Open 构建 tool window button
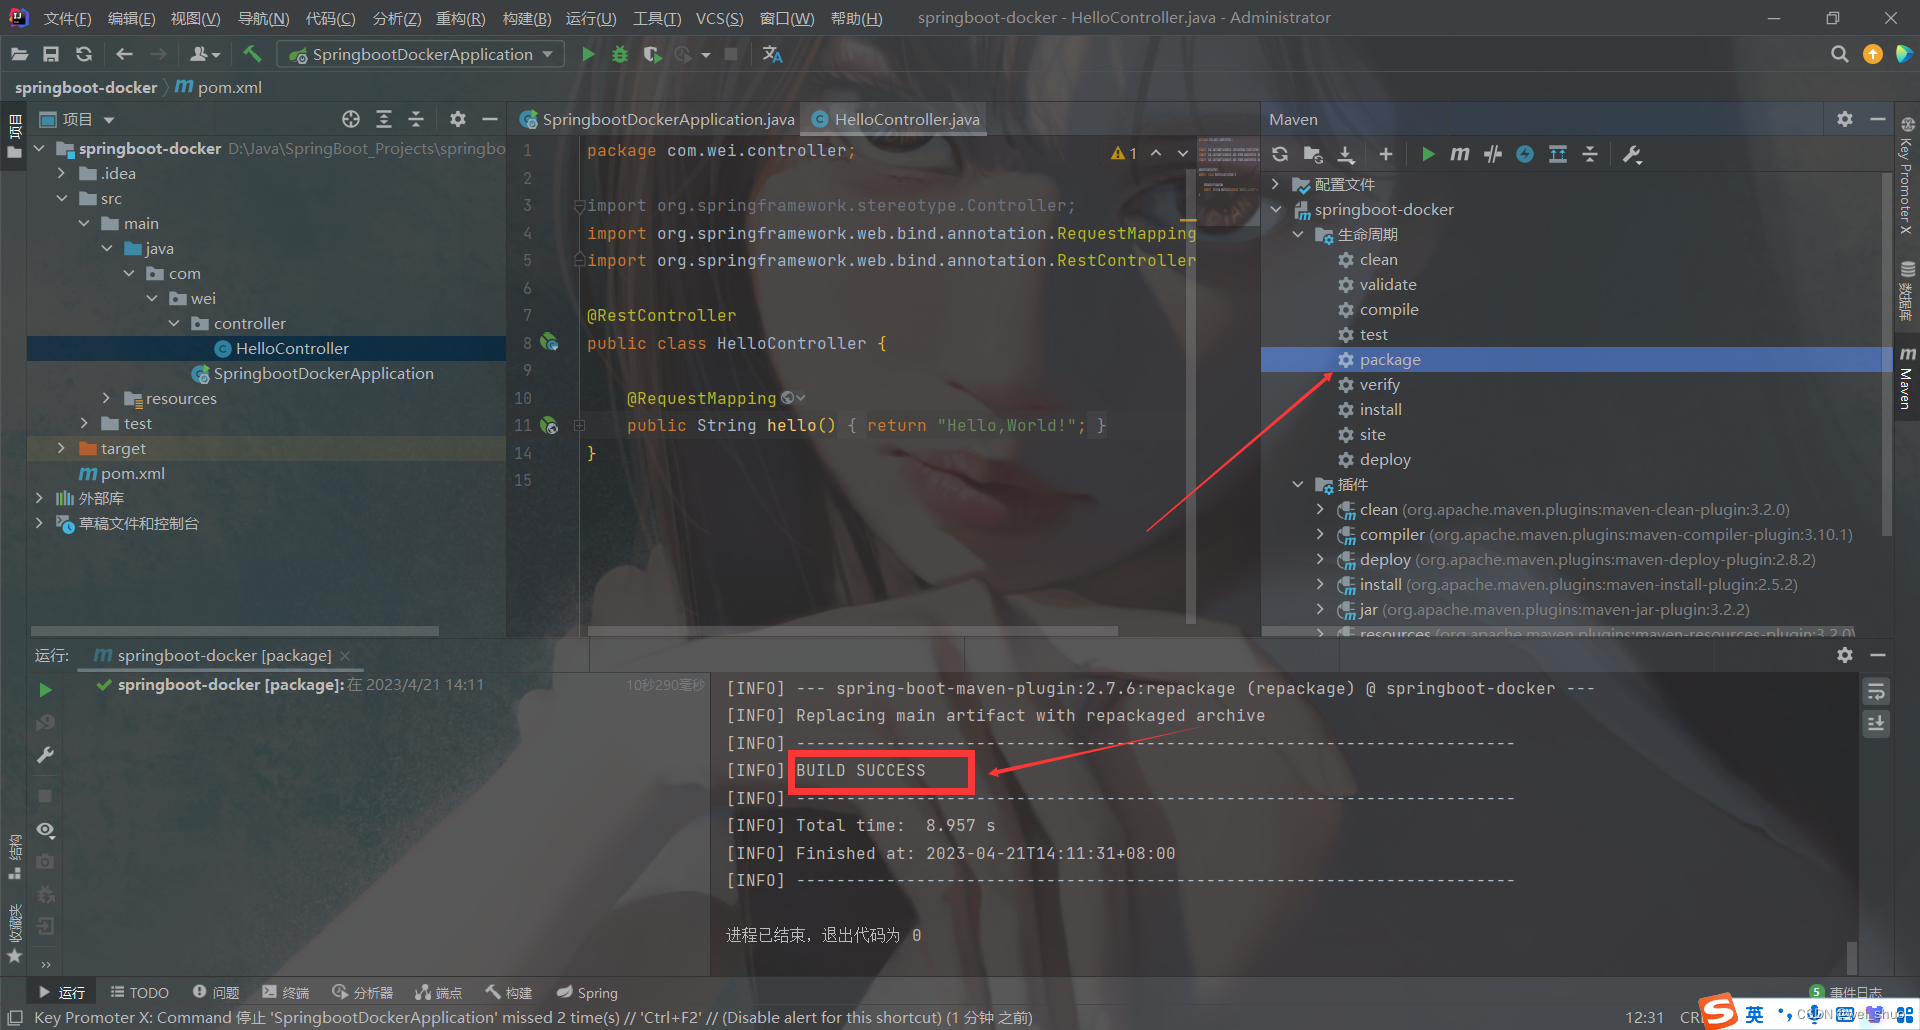The width and height of the screenshot is (1920, 1030). coord(509,992)
